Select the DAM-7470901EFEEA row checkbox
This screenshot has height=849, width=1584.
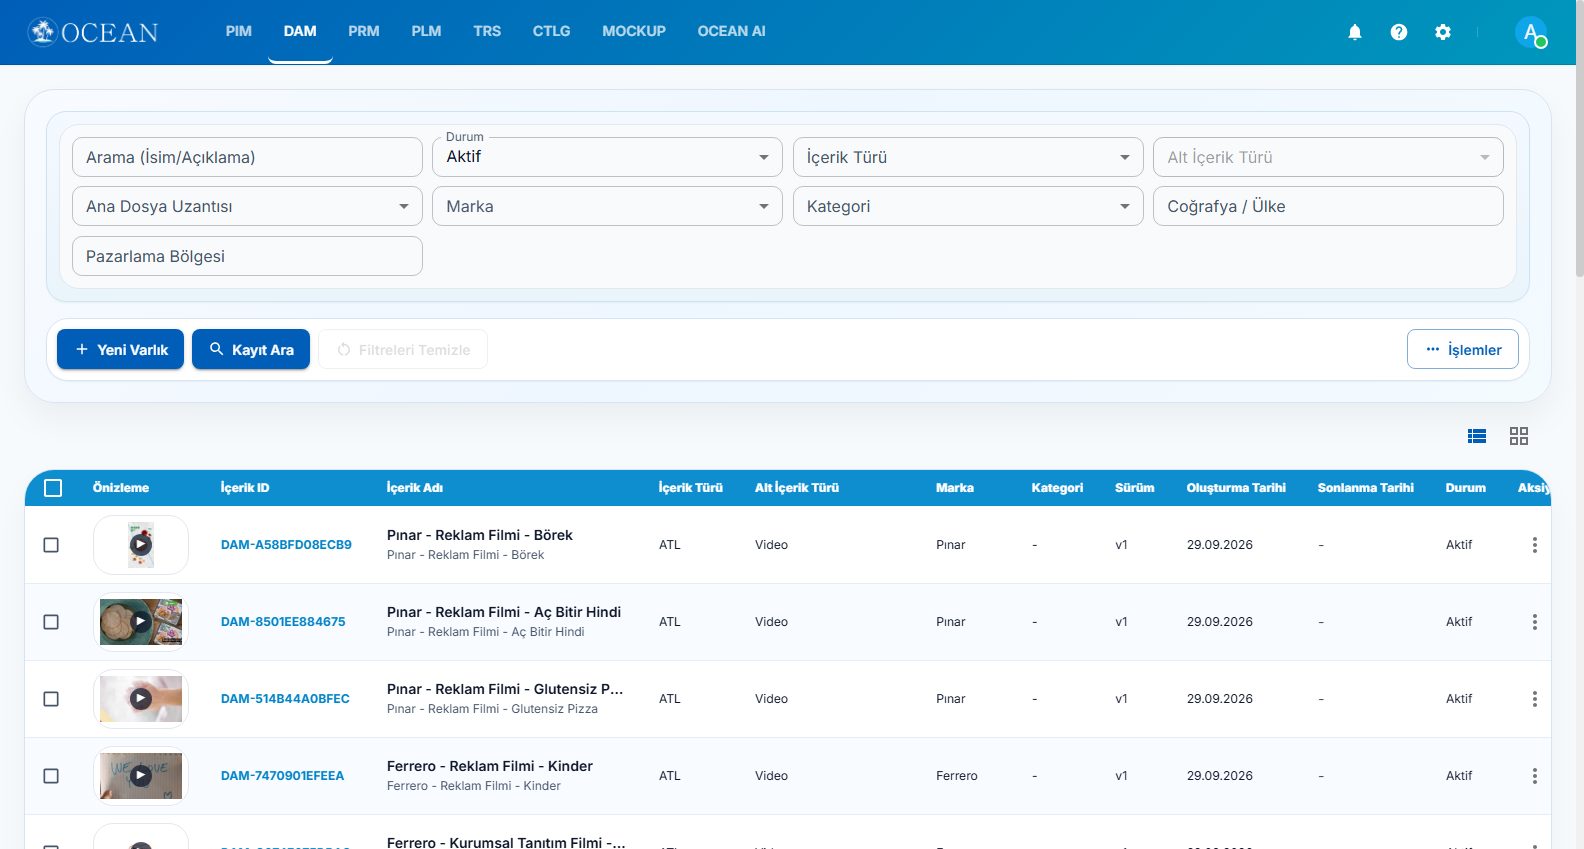click(x=51, y=776)
